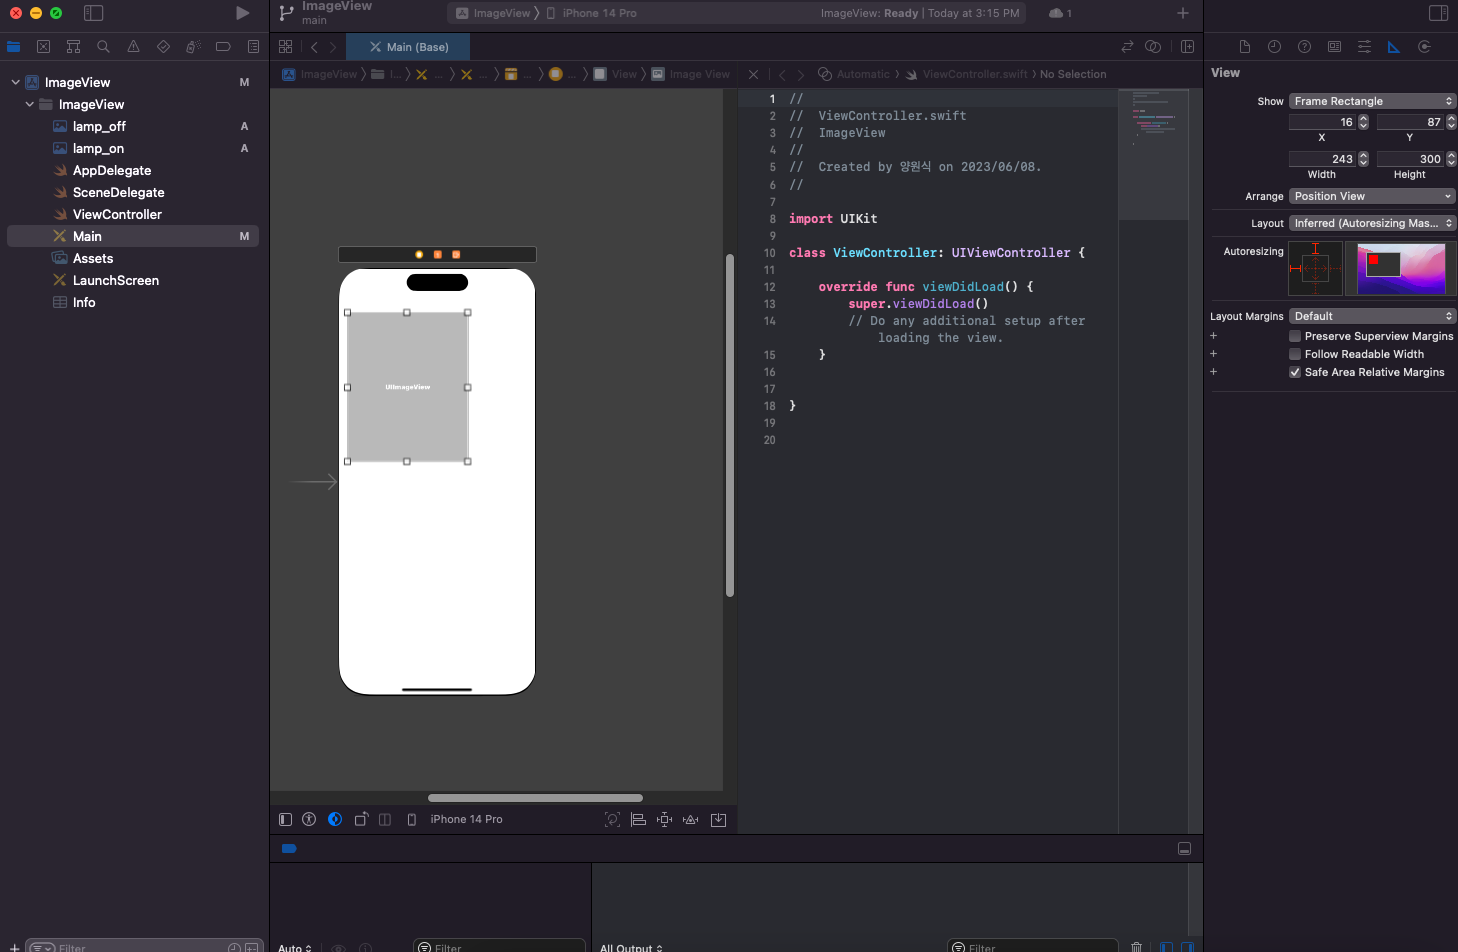Show the Size inspector ruler icon
Screen dimensions: 1458x952
click(x=1394, y=47)
